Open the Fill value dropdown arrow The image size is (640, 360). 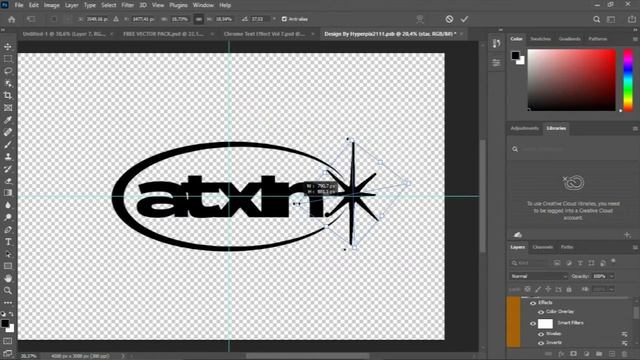pyautogui.click(x=611, y=289)
